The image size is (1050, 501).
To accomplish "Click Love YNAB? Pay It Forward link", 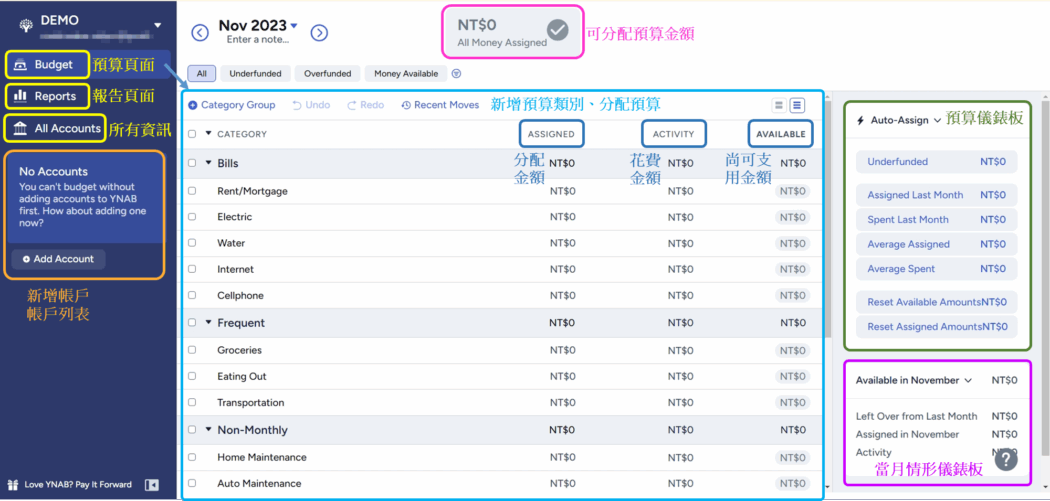I will [x=70, y=485].
